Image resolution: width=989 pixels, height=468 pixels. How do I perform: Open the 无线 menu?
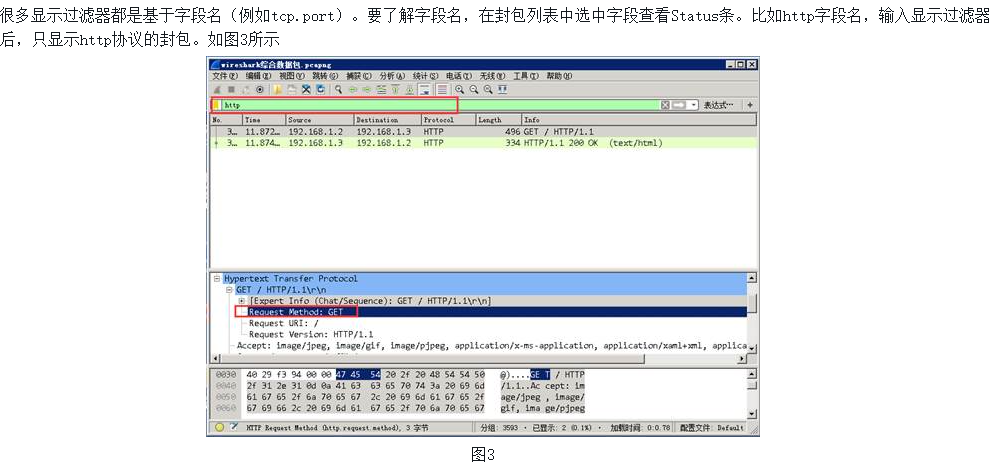(x=493, y=76)
